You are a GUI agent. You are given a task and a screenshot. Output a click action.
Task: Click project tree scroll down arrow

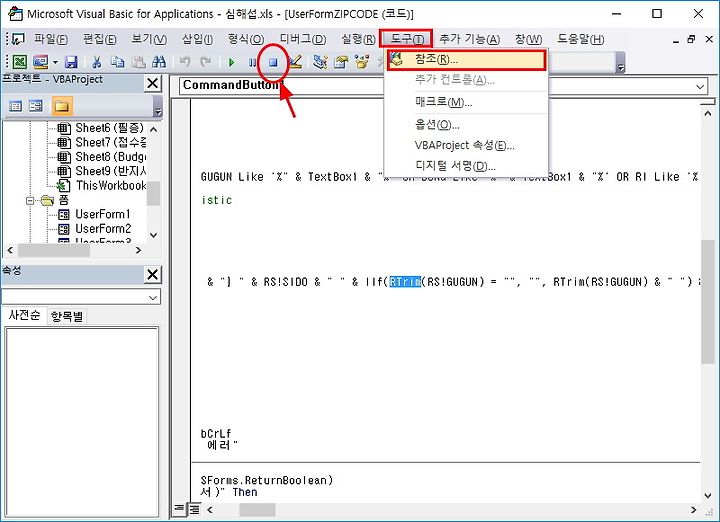154,235
